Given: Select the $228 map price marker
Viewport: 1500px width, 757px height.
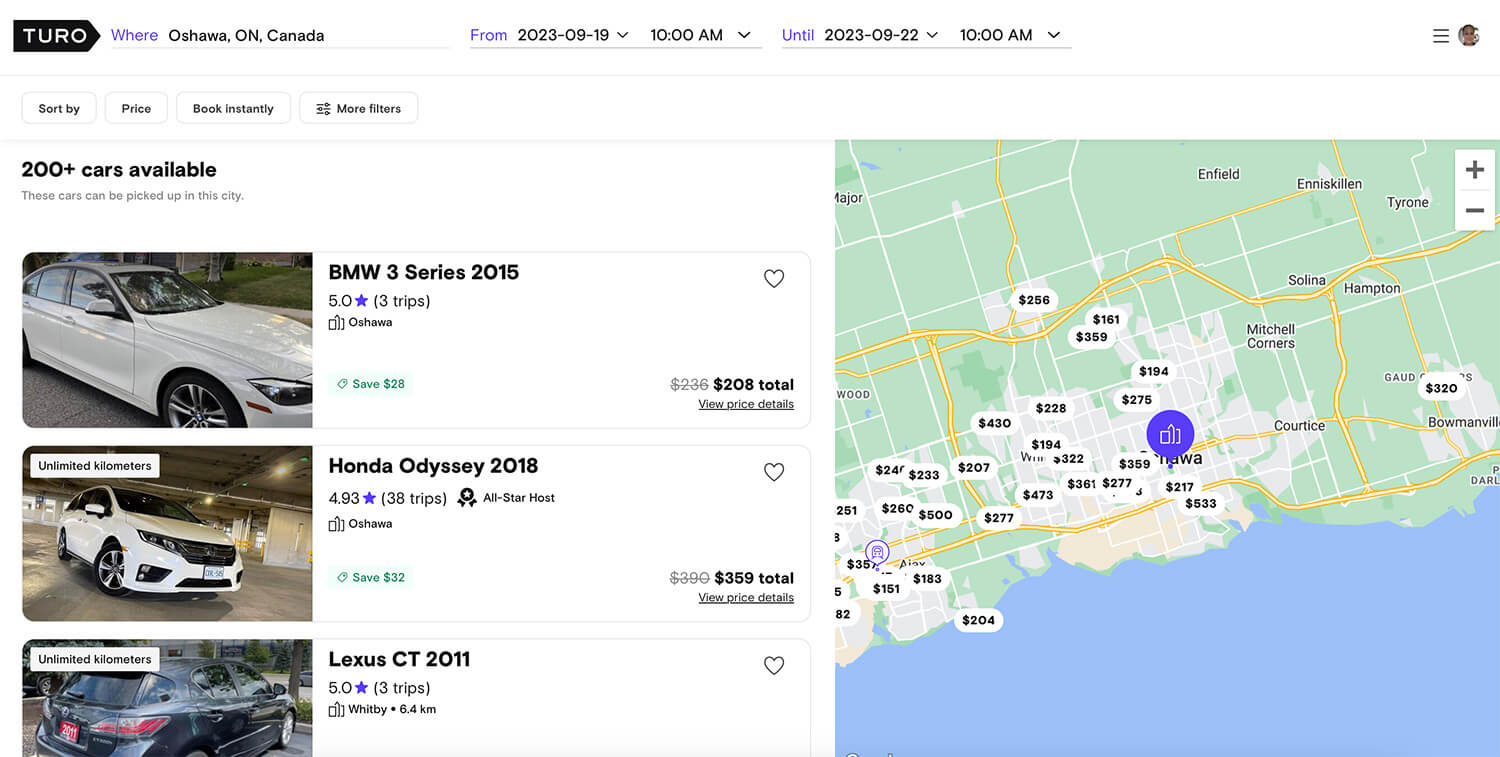Looking at the screenshot, I should tap(1051, 408).
